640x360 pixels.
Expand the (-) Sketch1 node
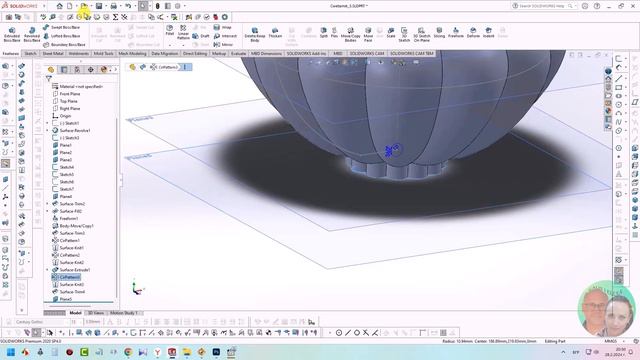click(47, 123)
